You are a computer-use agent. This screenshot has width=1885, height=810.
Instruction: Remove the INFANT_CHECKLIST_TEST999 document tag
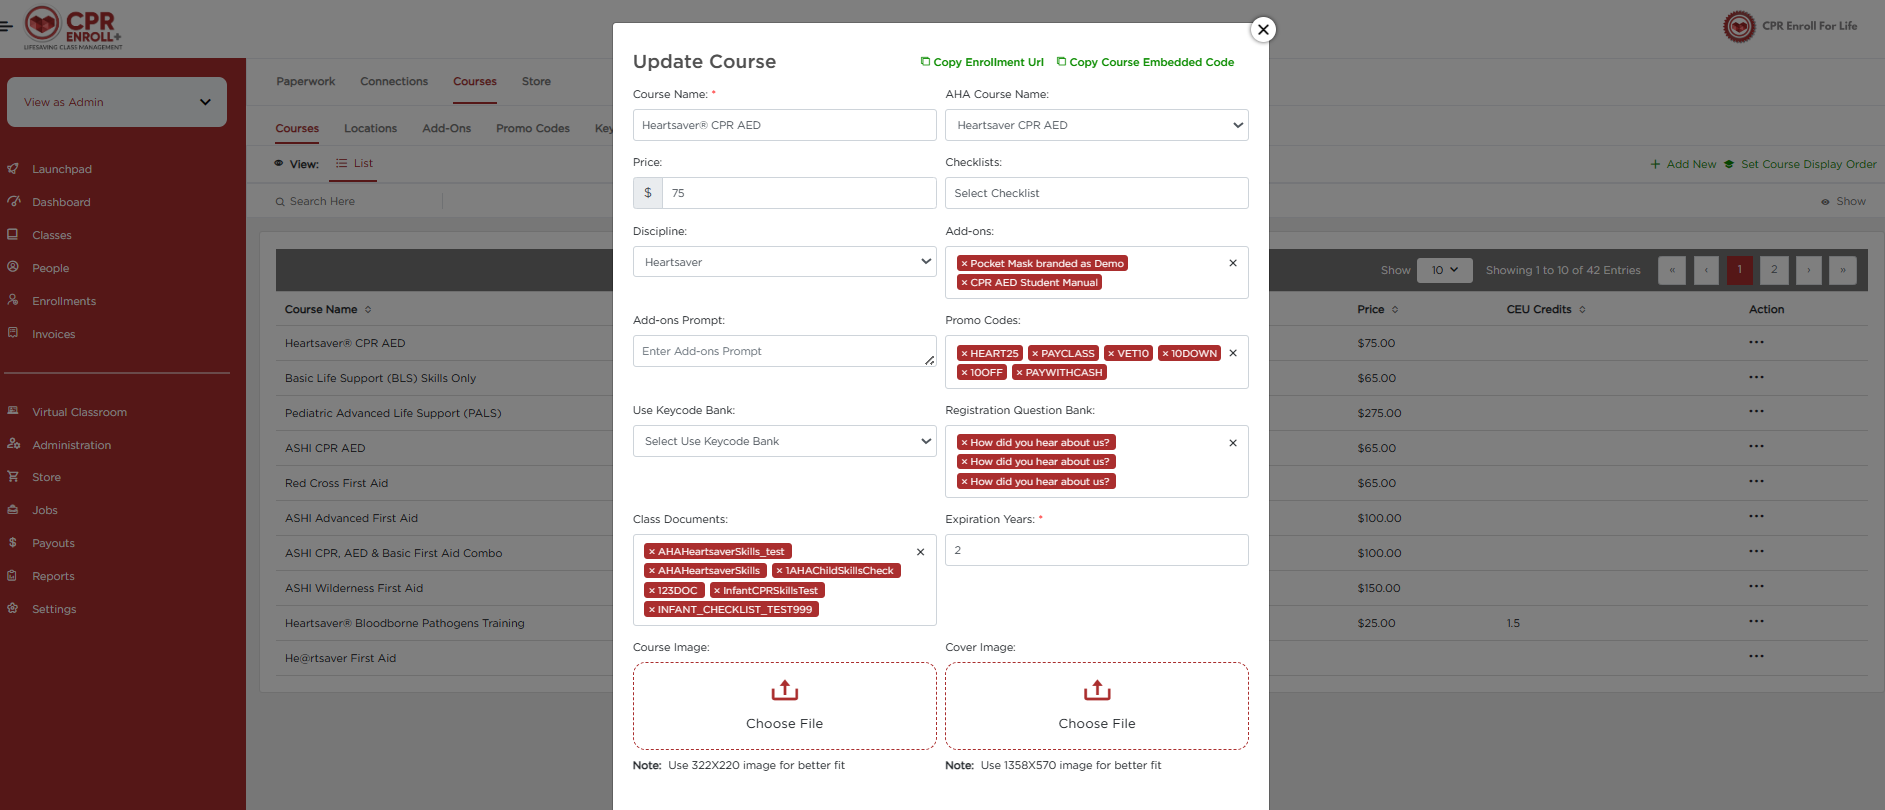tap(652, 610)
